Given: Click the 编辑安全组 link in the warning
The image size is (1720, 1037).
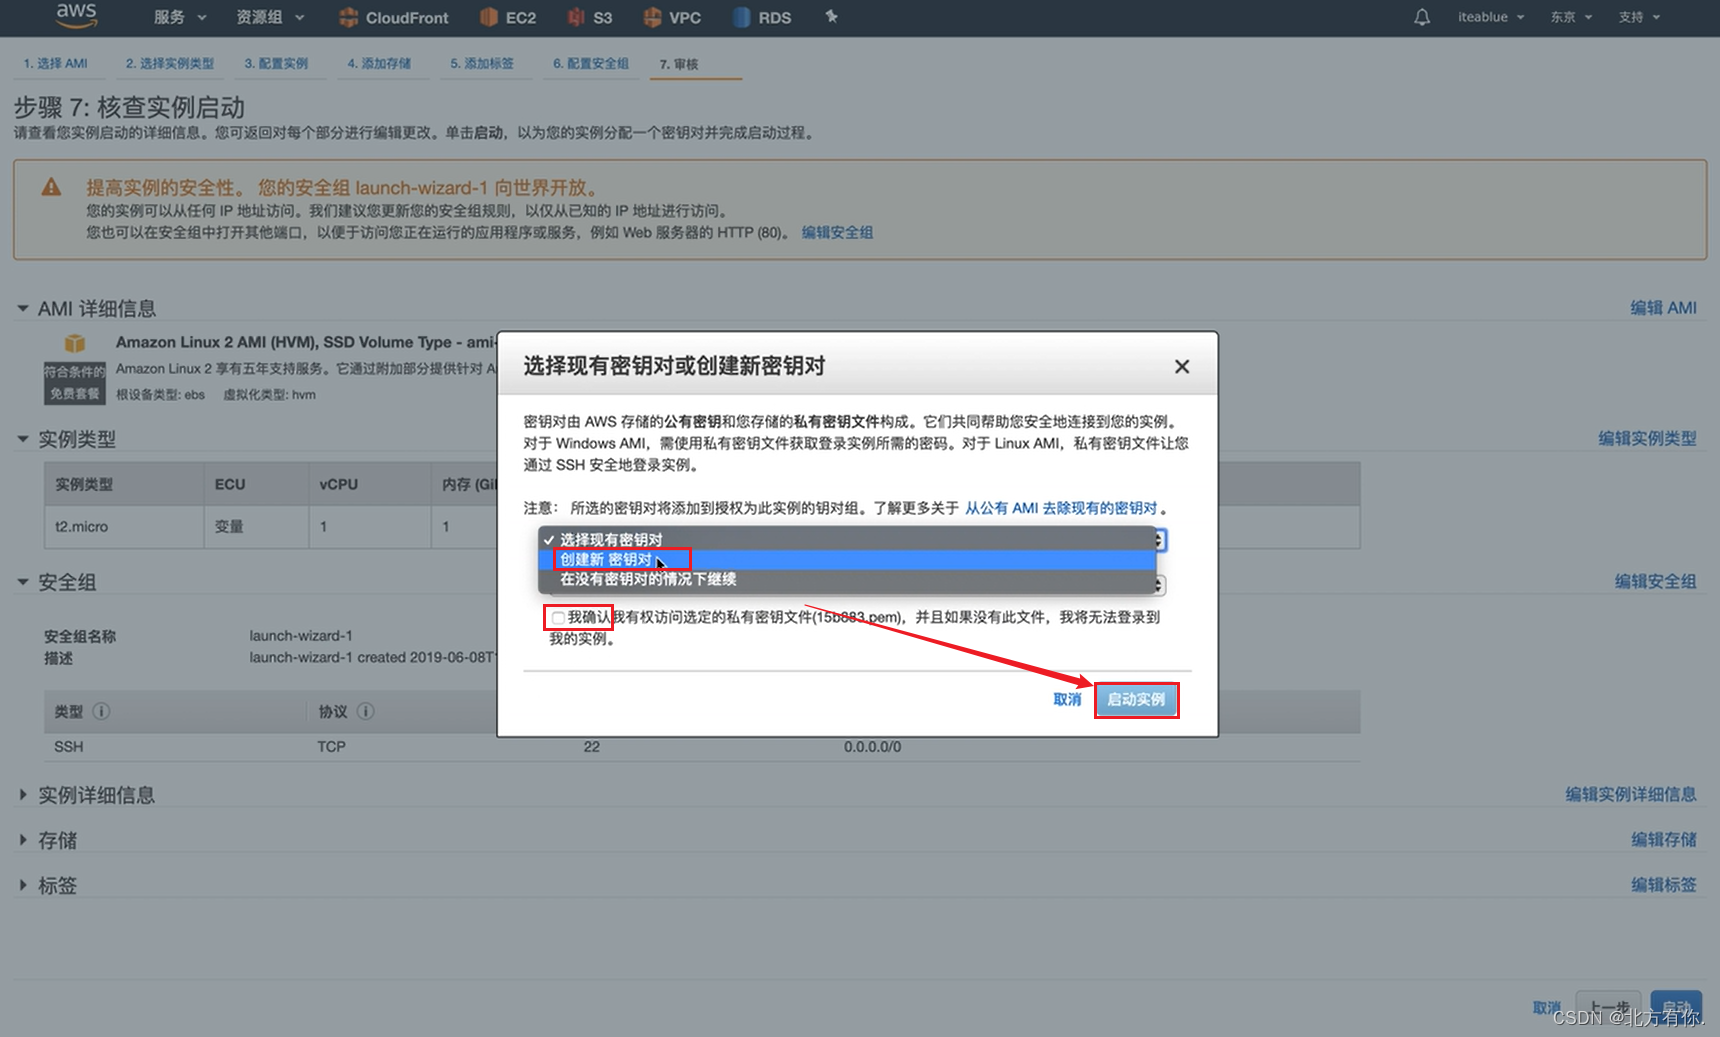Looking at the screenshot, I should [x=836, y=231].
